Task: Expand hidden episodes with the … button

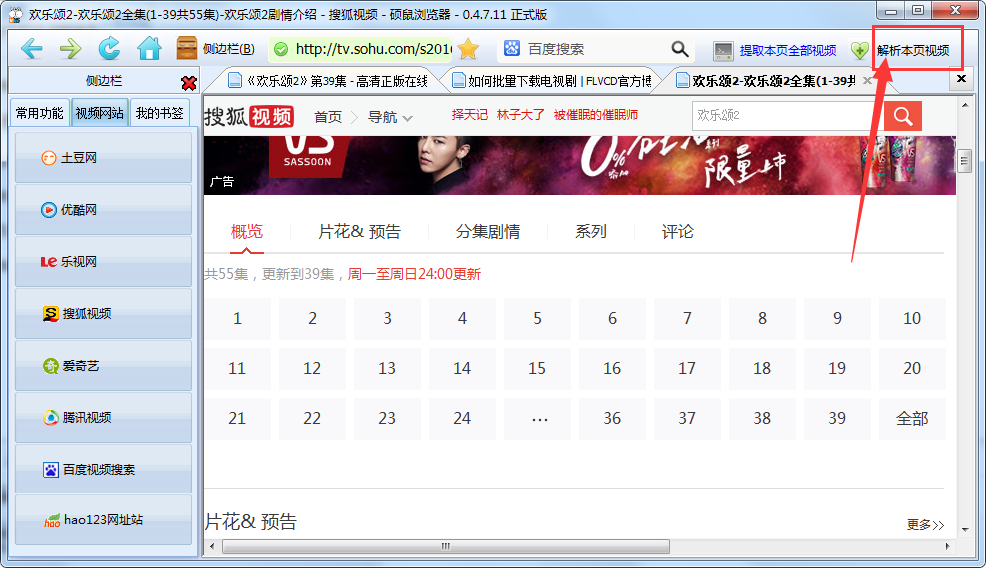Action: [x=537, y=418]
